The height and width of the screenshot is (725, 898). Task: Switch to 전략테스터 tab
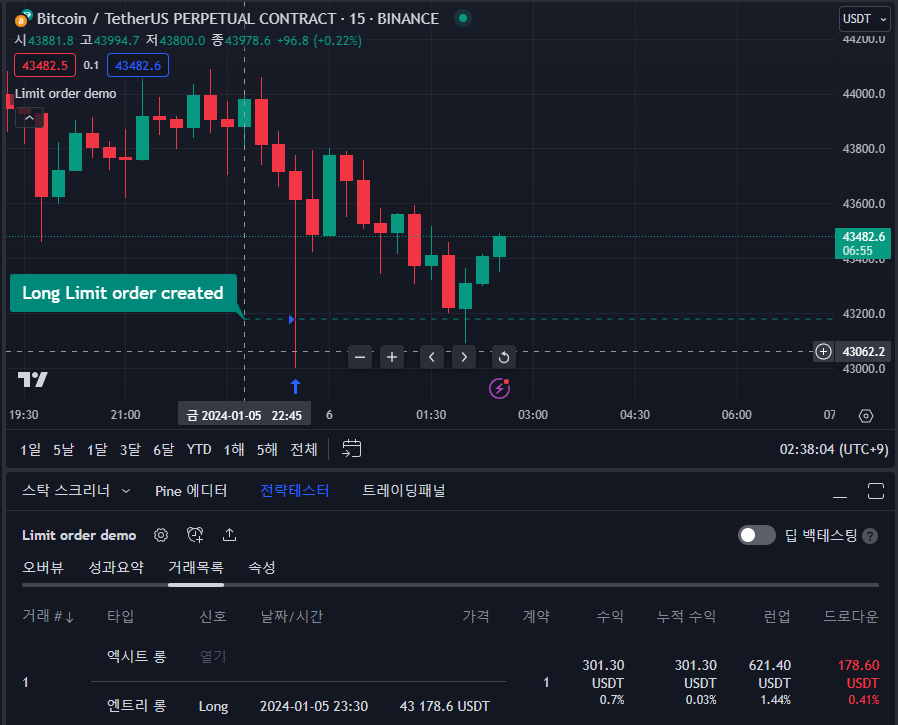click(x=294, y=491)
